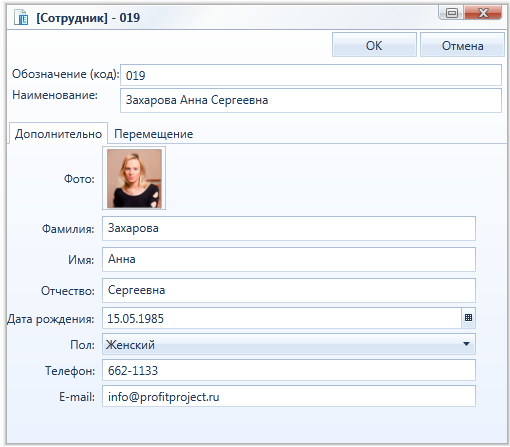This screenshot has height=447, width=510.
Task: Expand the Пол dropdown arrow
Action: tap(466, 344)
